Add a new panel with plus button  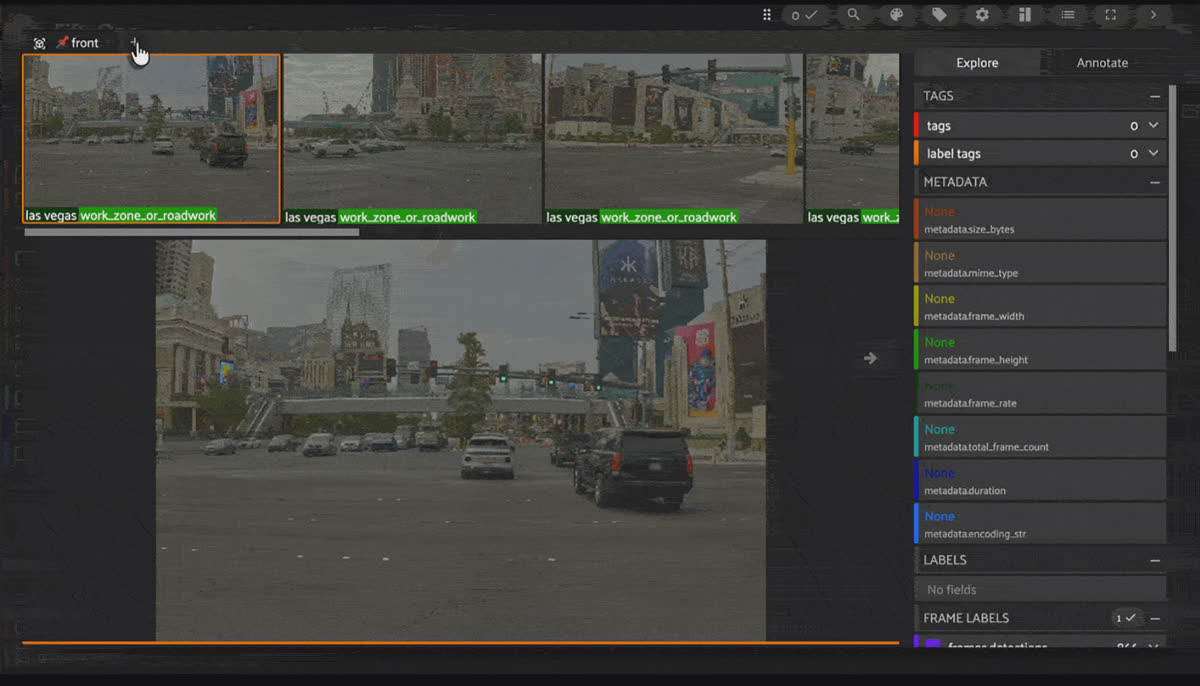[134, 43]
